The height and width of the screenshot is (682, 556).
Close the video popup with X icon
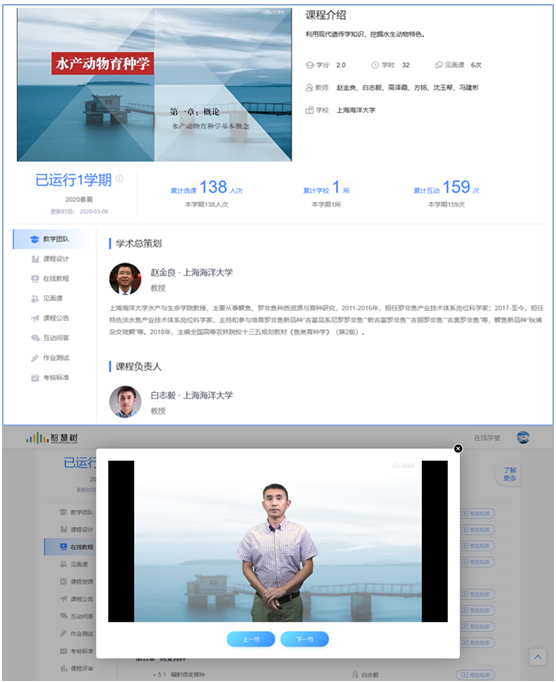(x=458, y=448)
